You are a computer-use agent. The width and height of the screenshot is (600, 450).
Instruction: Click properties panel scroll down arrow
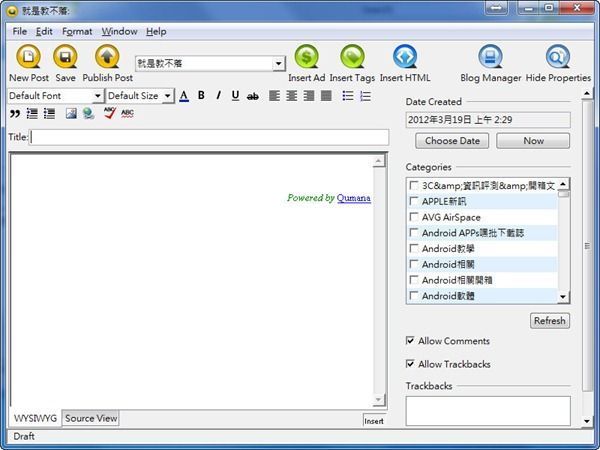[x=587, y=421]
